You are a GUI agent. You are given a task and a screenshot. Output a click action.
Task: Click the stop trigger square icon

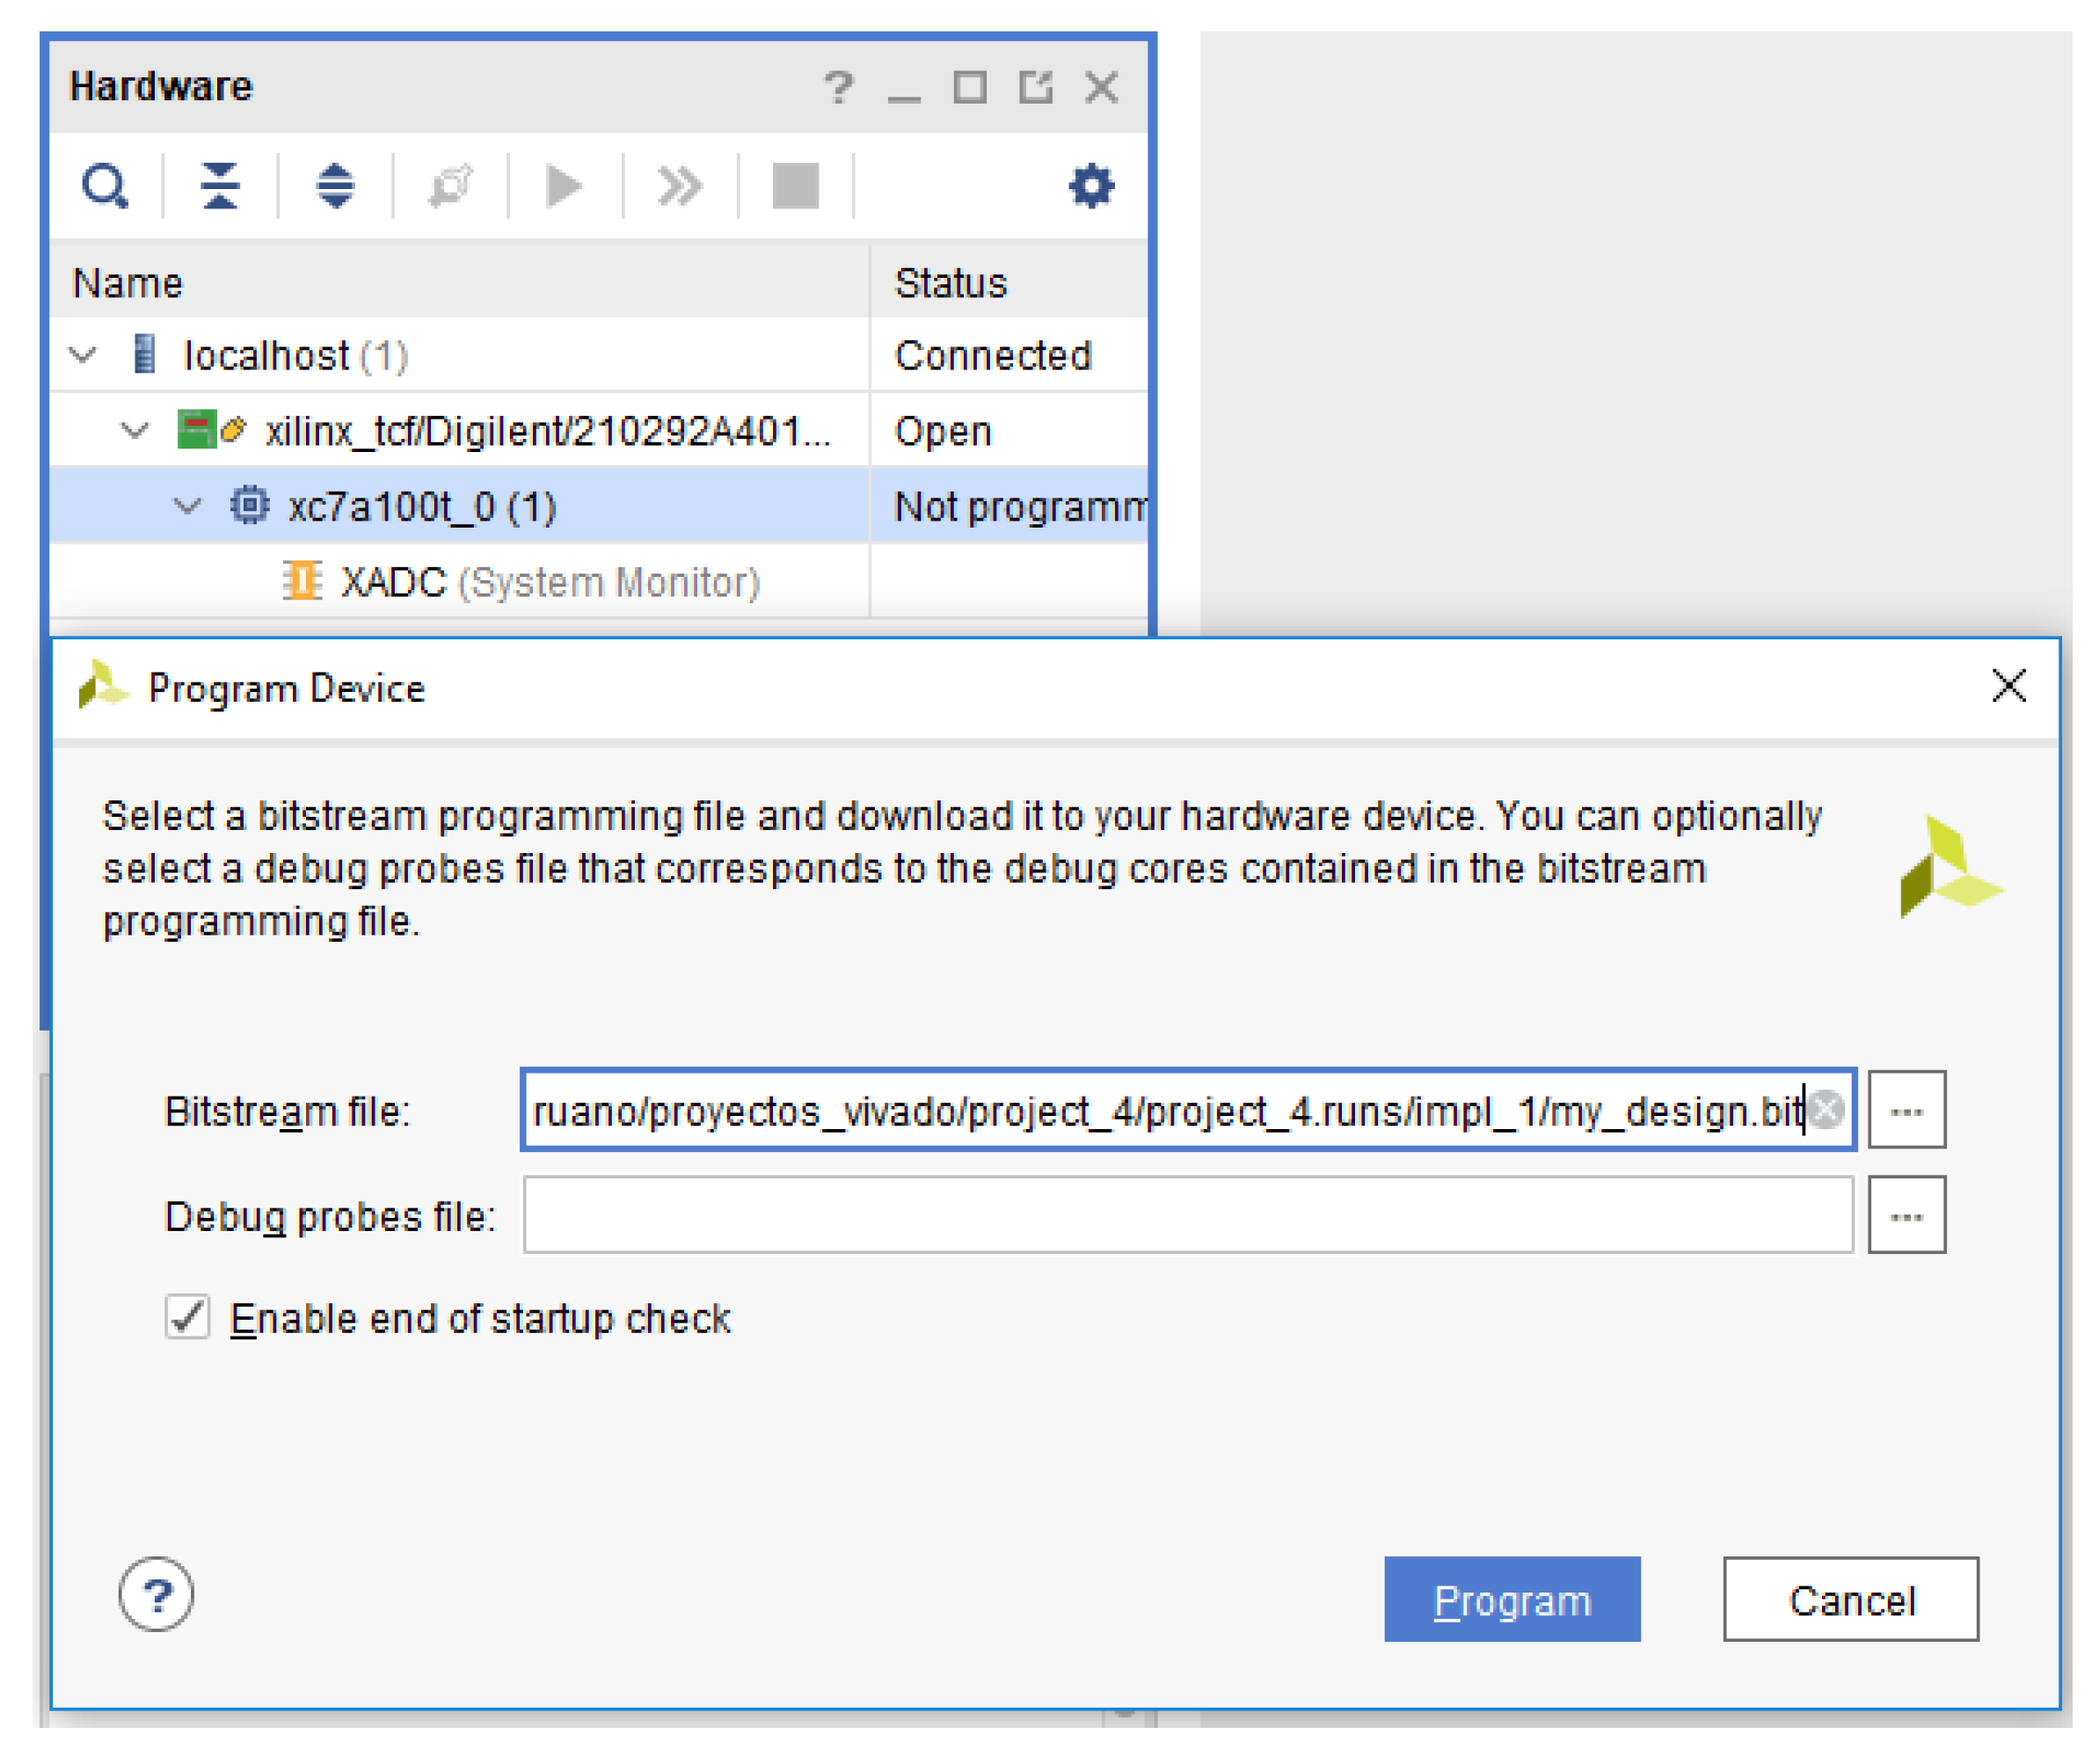(x=796, y=187)
